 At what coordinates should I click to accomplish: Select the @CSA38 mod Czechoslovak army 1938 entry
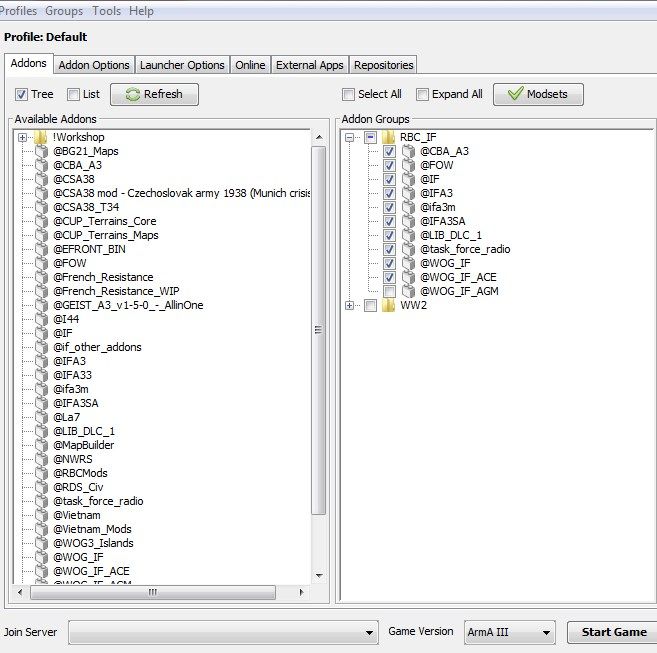tap(181, 193)
